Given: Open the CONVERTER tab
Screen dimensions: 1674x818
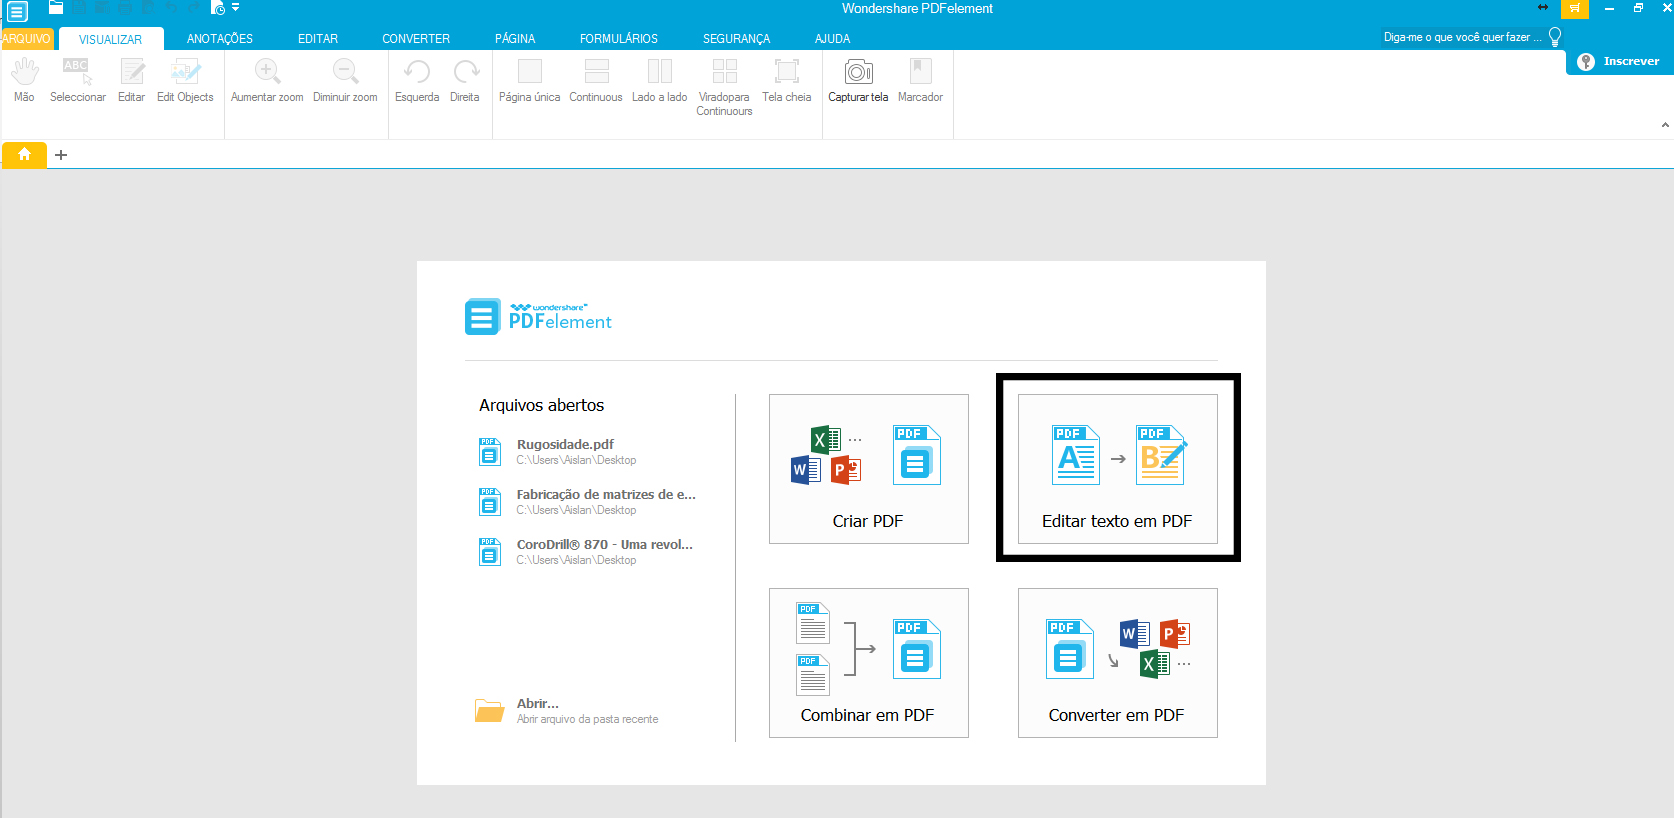Looking at the screenshot, I should [416, 39].
